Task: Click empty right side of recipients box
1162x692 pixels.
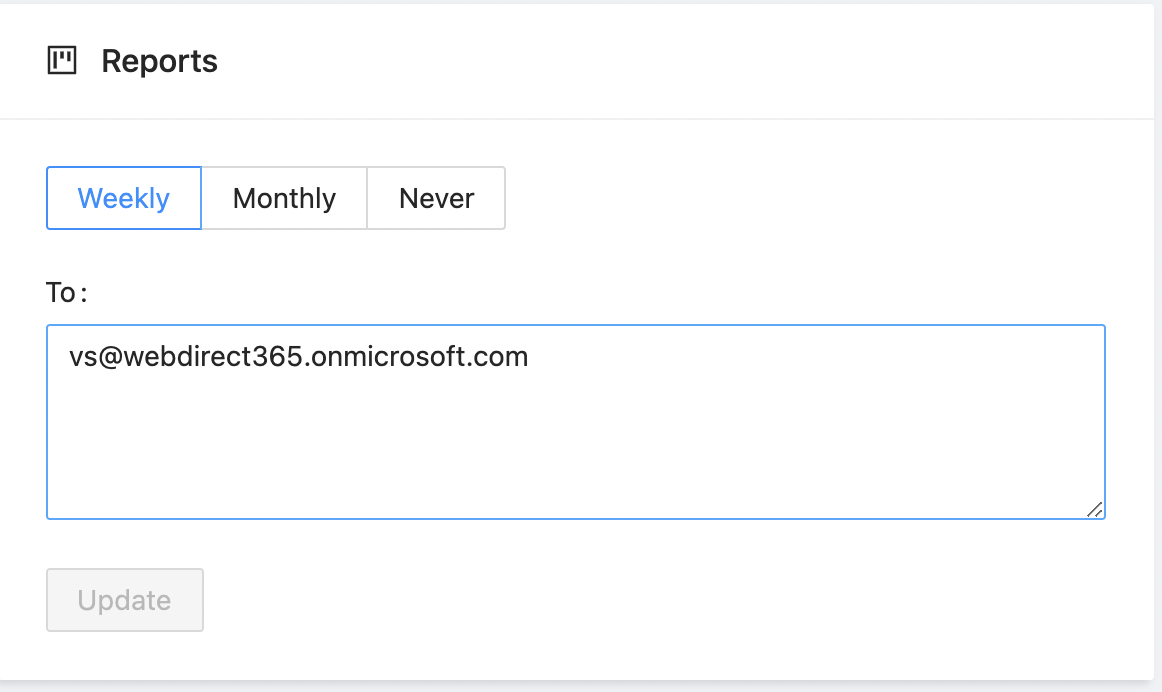Action: [900, 400]
